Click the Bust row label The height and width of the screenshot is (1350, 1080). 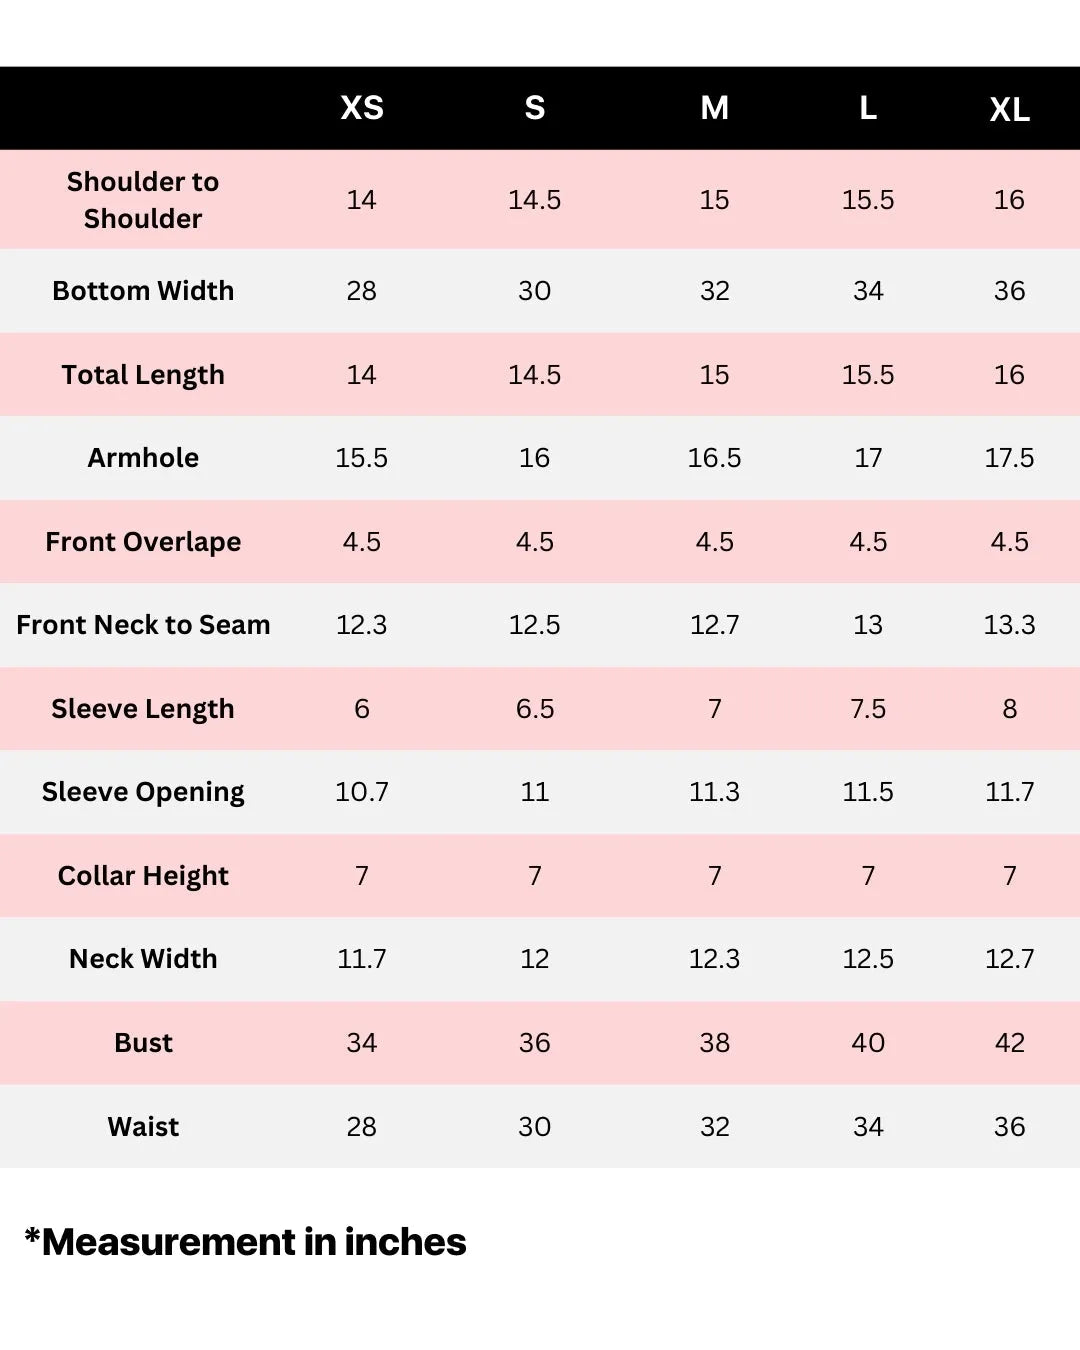tap(143, 1043)
